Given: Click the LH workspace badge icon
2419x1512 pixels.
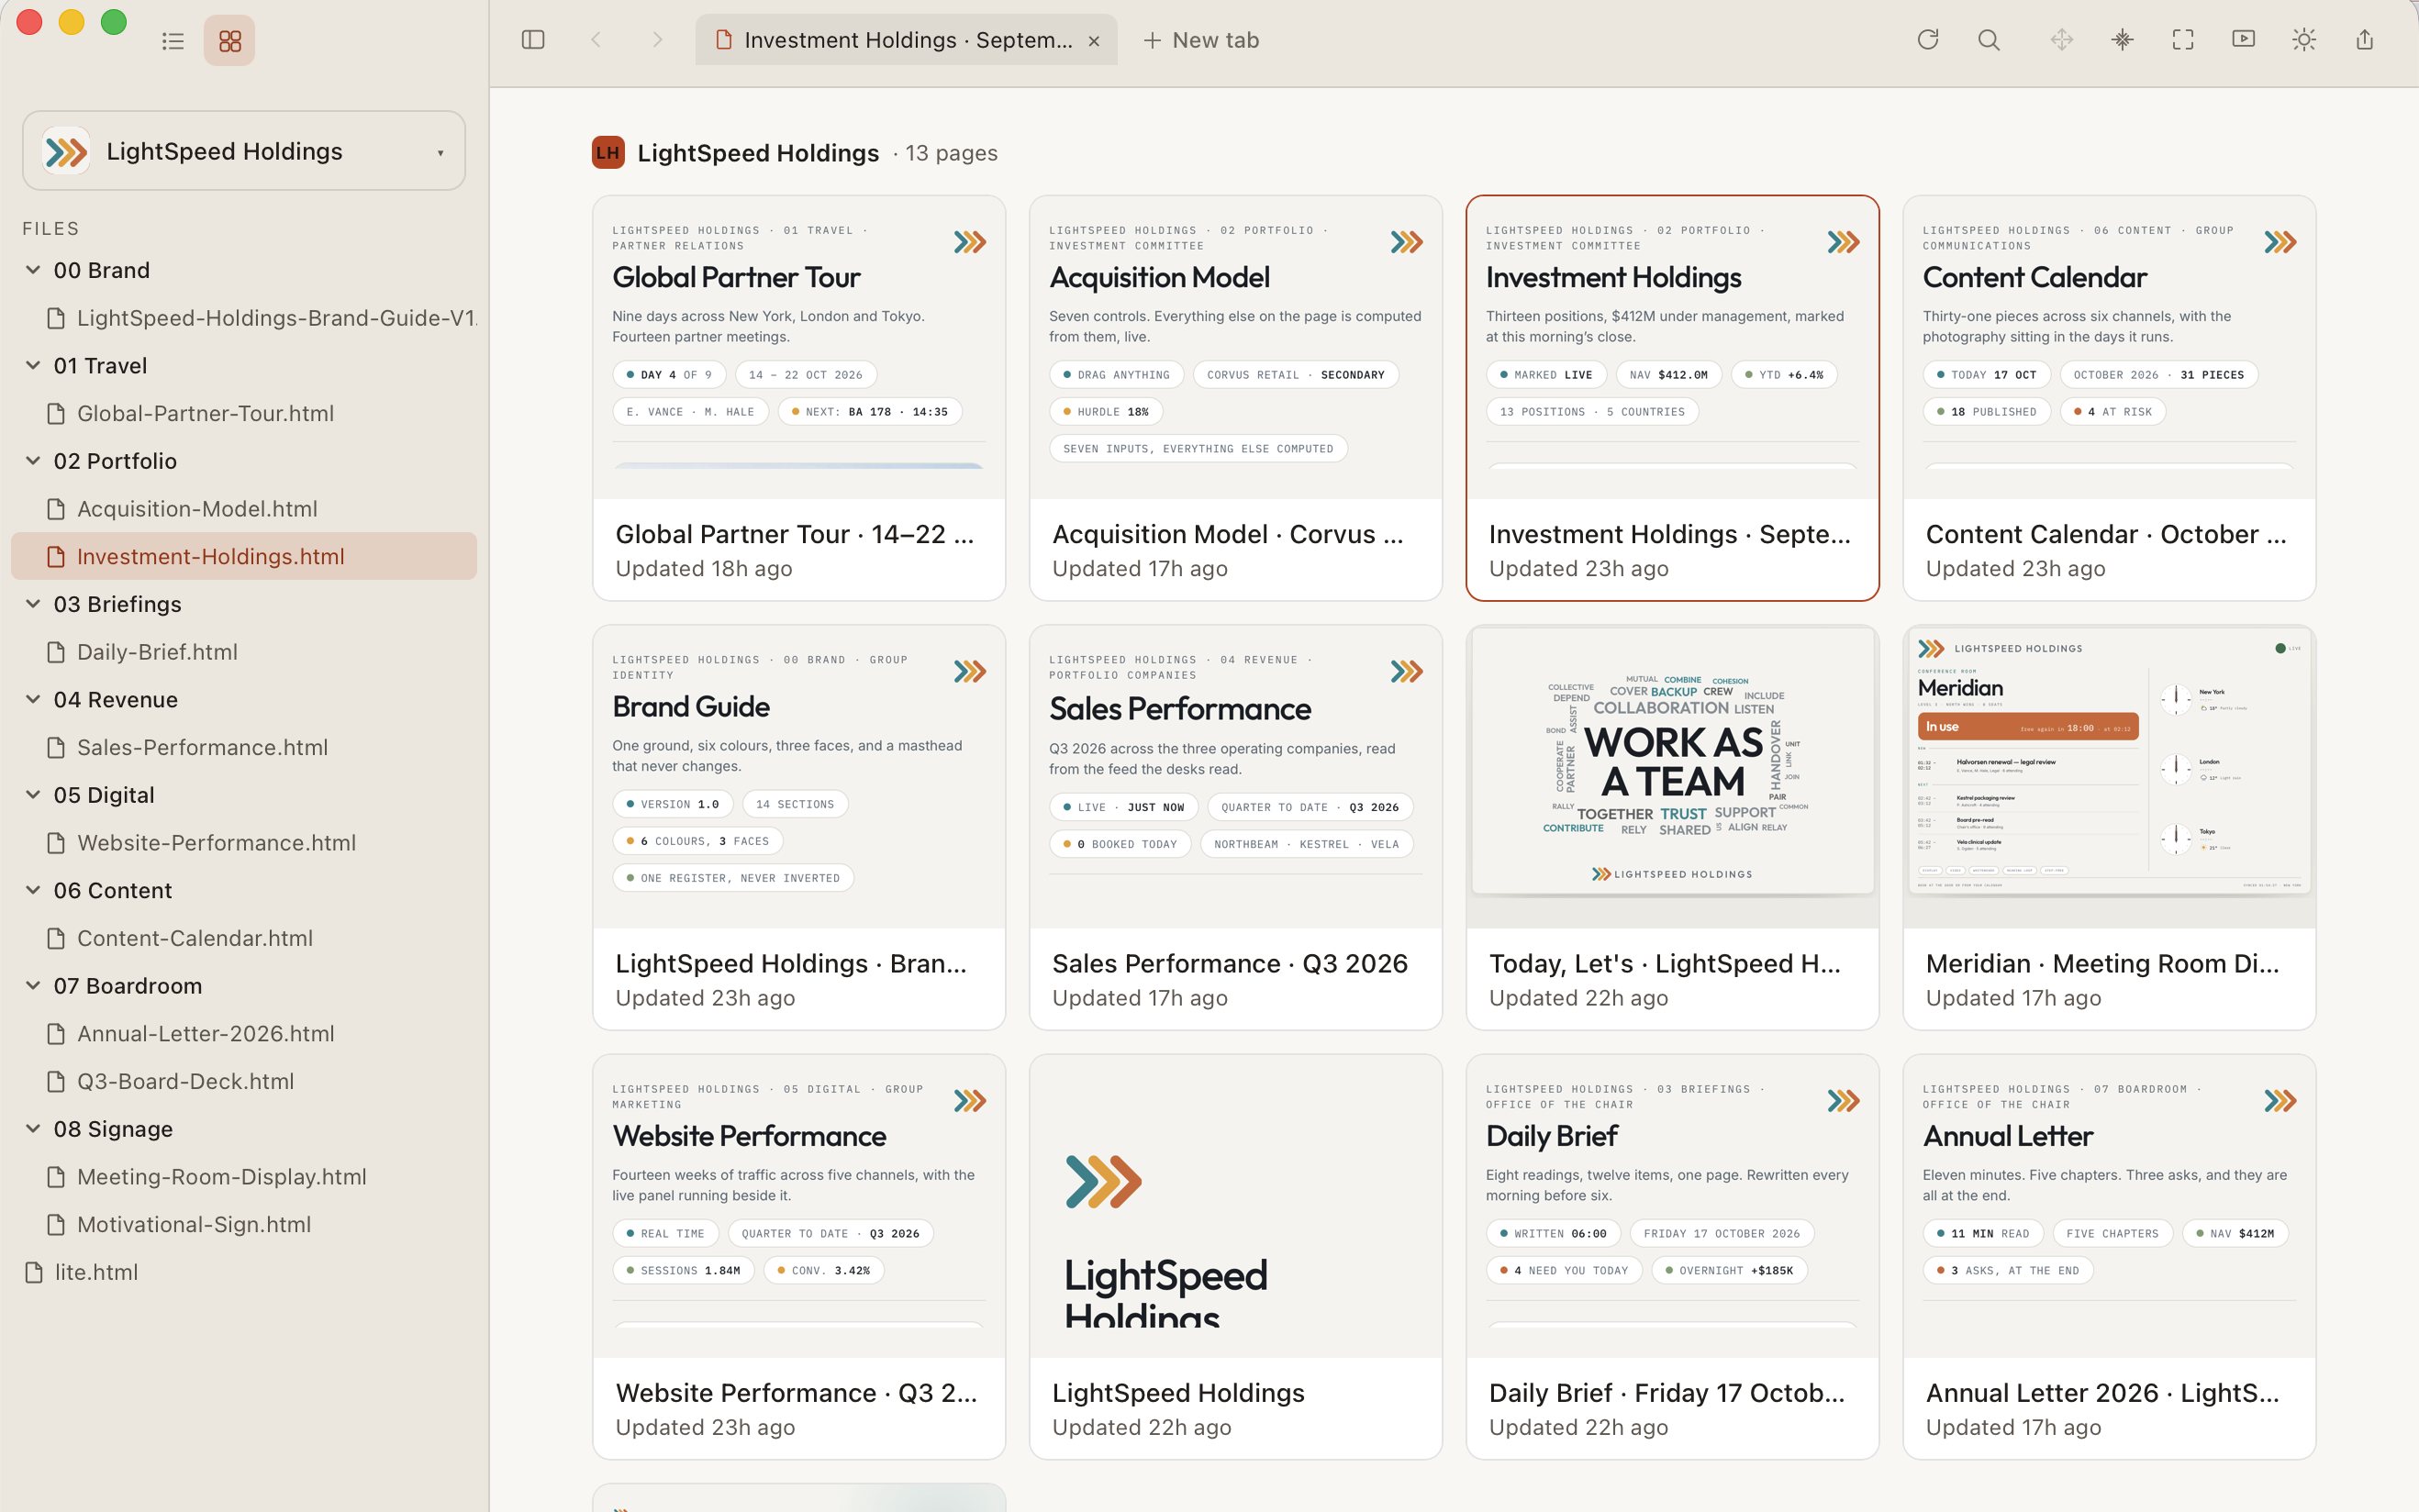Looking at the screenshot, I should 608,152.
